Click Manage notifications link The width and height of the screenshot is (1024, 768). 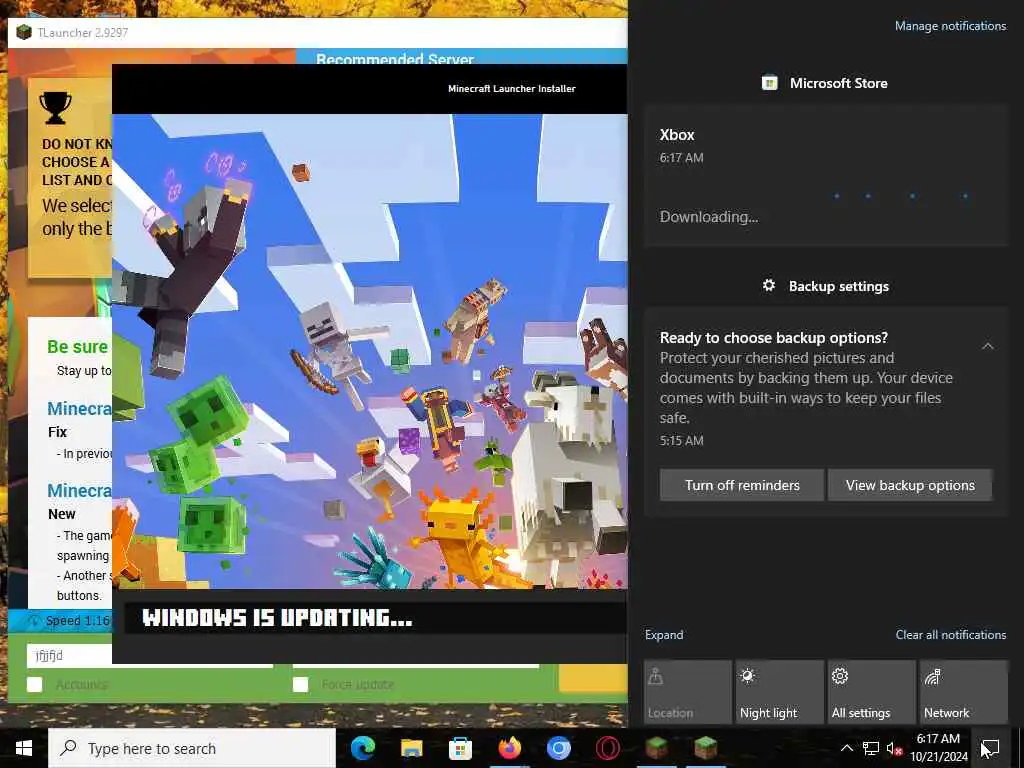(x=950, y=26)
